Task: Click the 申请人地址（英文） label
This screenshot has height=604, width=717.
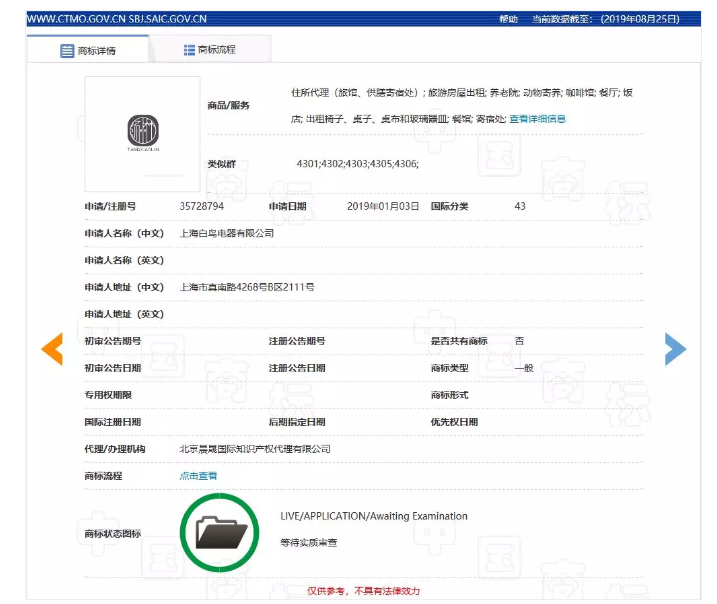Action: [124, 314]
